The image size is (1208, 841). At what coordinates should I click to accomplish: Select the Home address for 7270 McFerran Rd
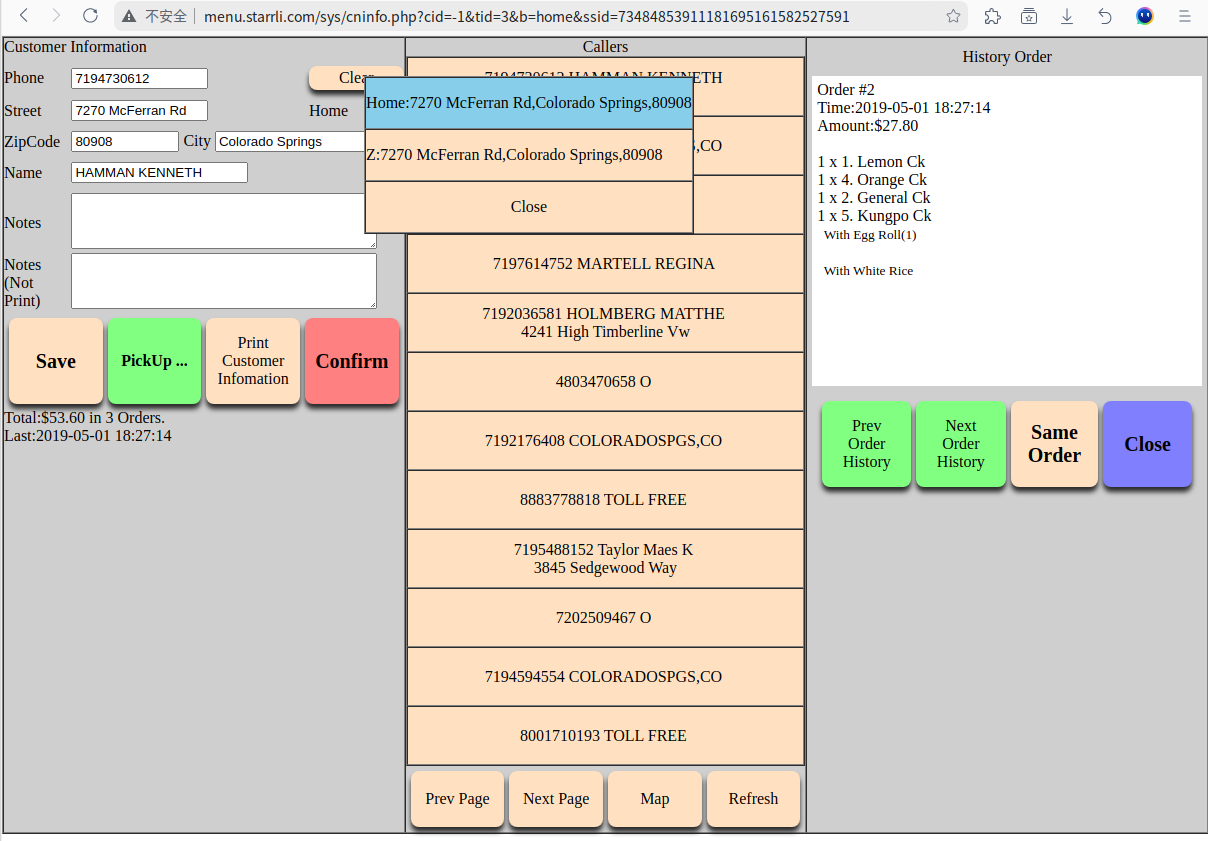(x=528, y=103)
